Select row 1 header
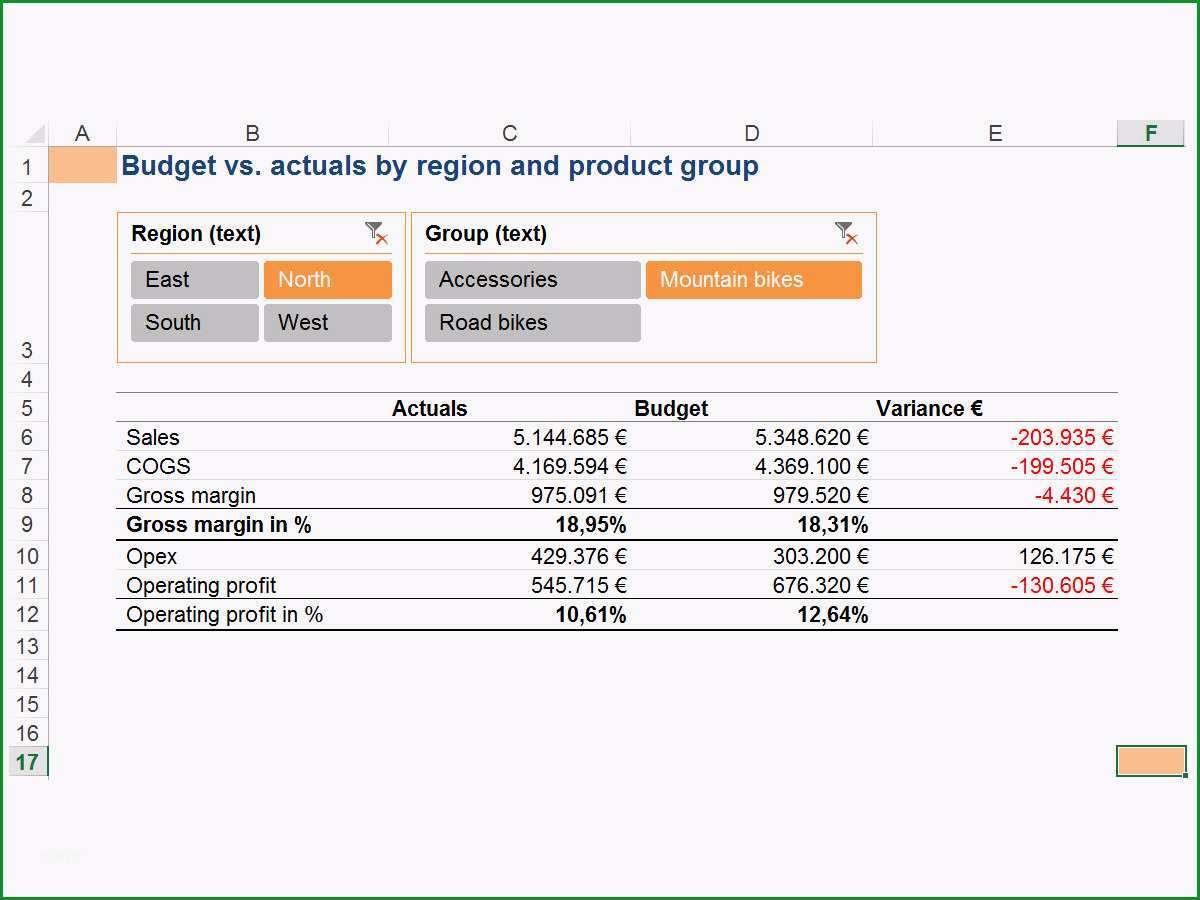 coord(26,167)
